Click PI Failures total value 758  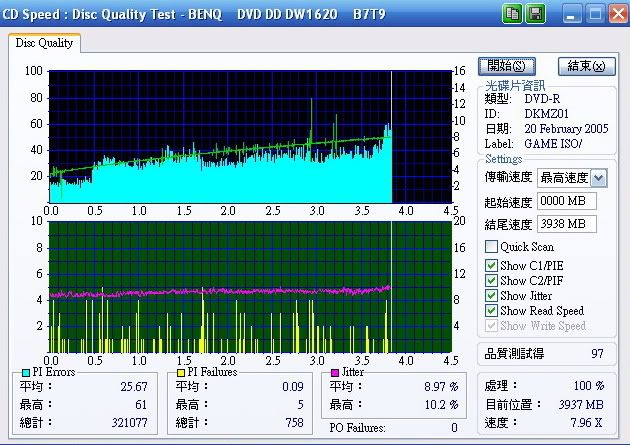(x=294, y=423)
